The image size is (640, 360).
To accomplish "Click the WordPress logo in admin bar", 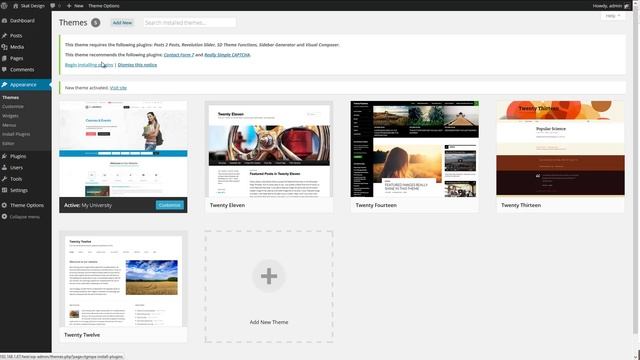I will click(4, 6).
